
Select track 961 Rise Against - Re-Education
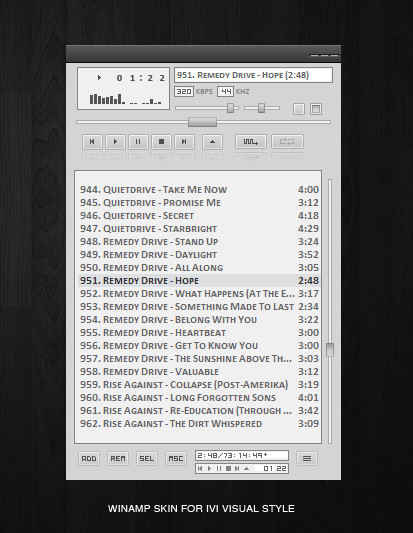(200, 411)
